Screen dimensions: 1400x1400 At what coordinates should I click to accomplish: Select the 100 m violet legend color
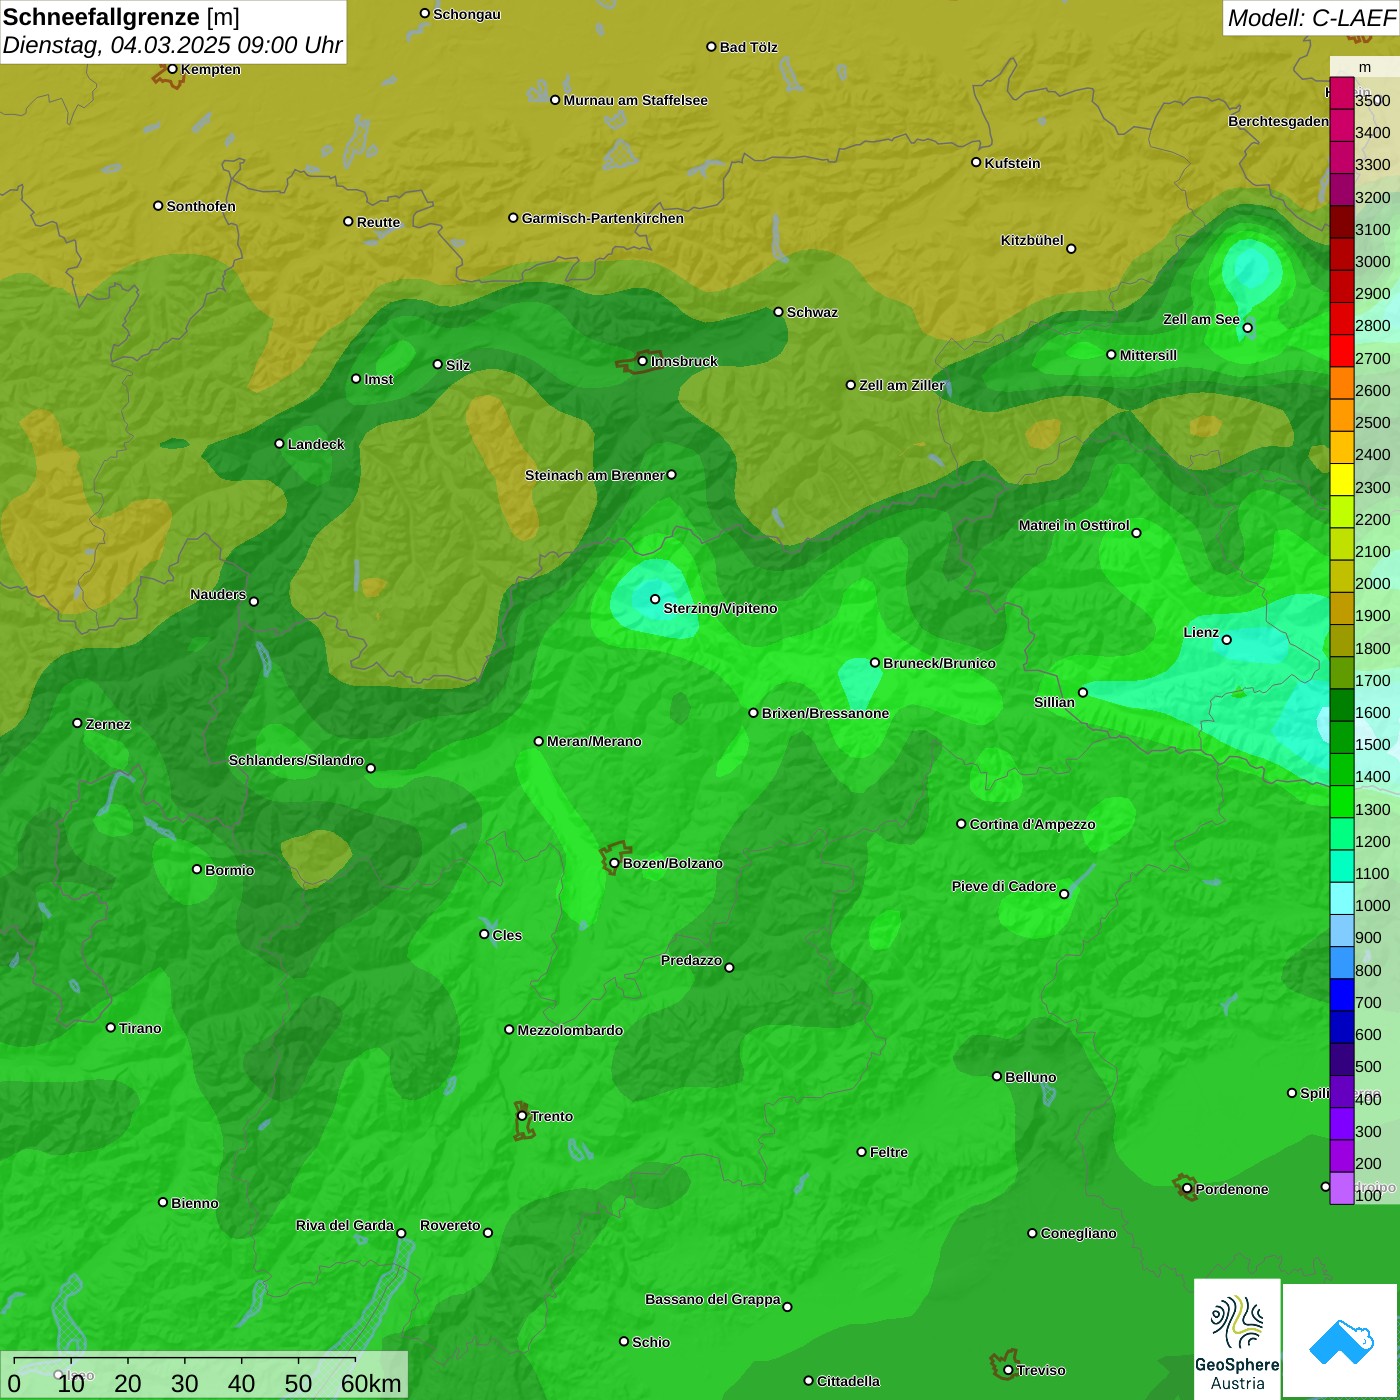point(1341,1188)
